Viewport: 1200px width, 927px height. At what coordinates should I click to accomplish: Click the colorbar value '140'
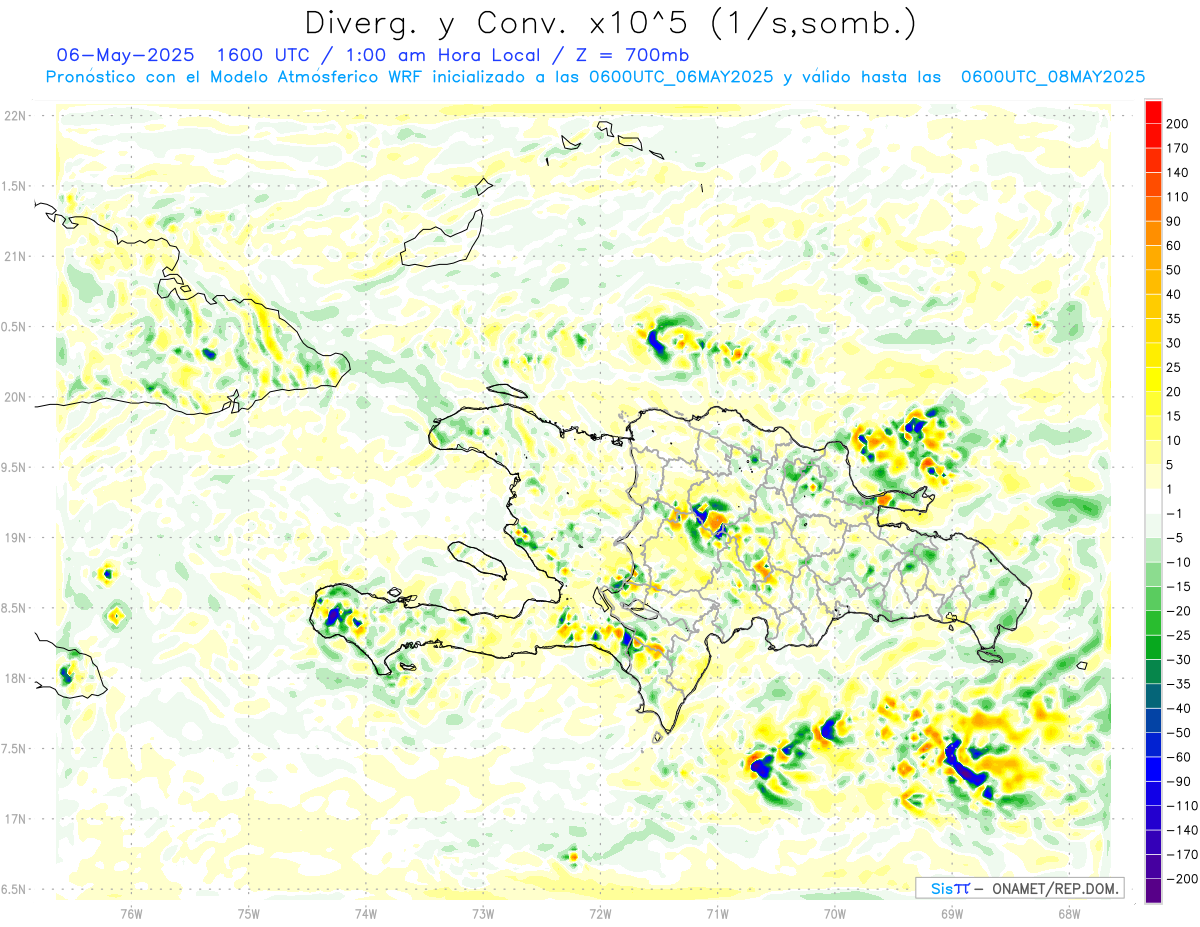(1177, 172)
